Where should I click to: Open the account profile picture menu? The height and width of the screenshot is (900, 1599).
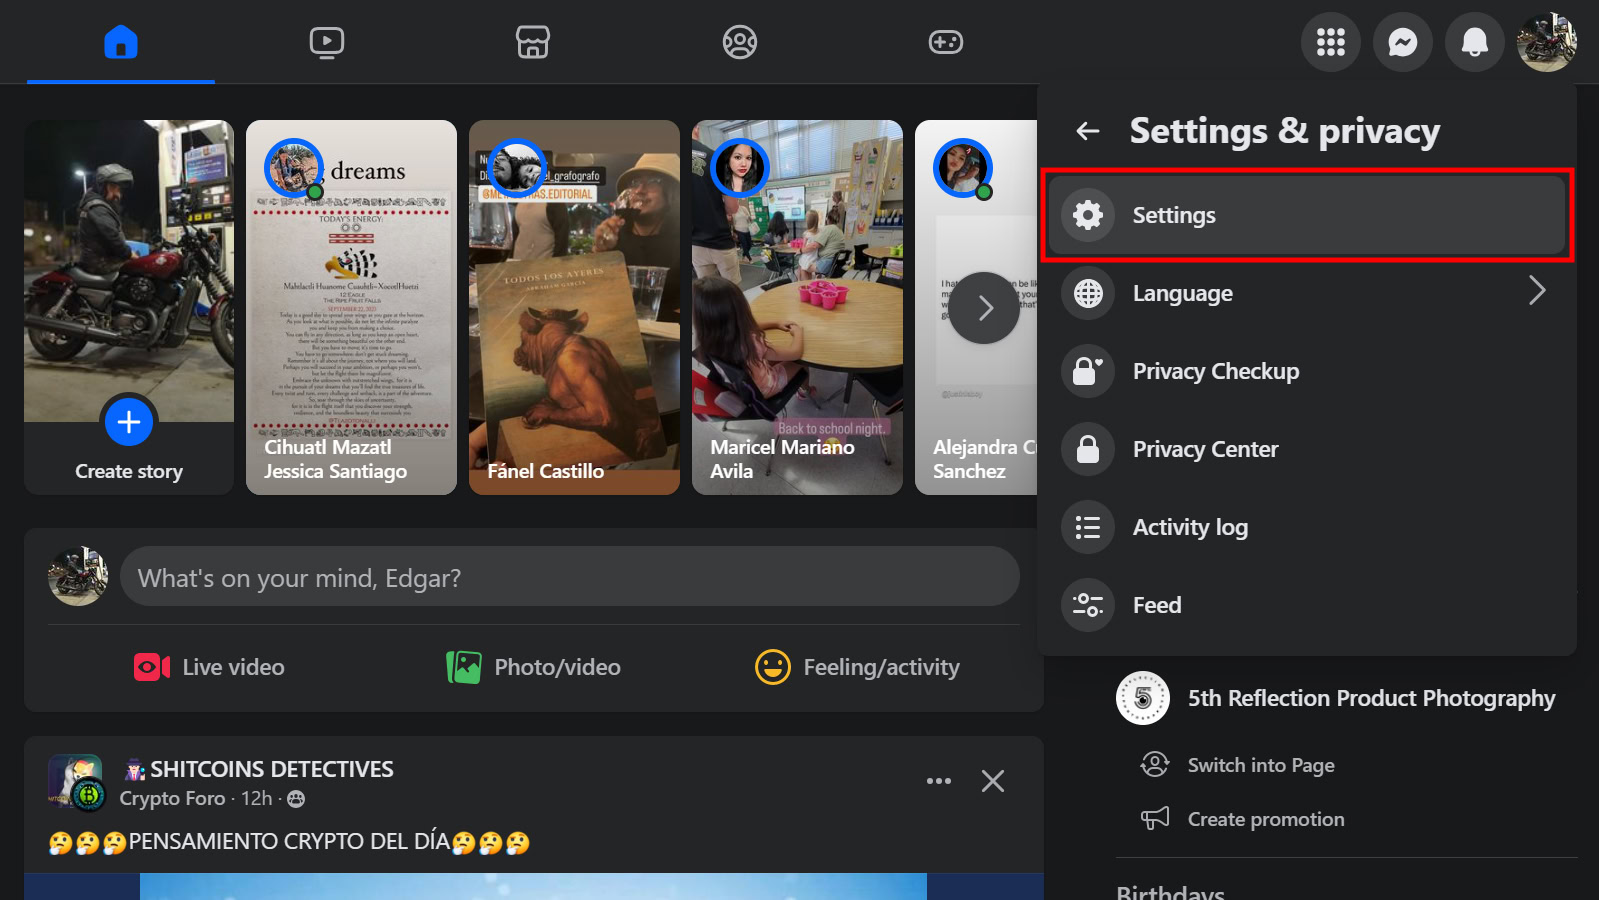1547,42
